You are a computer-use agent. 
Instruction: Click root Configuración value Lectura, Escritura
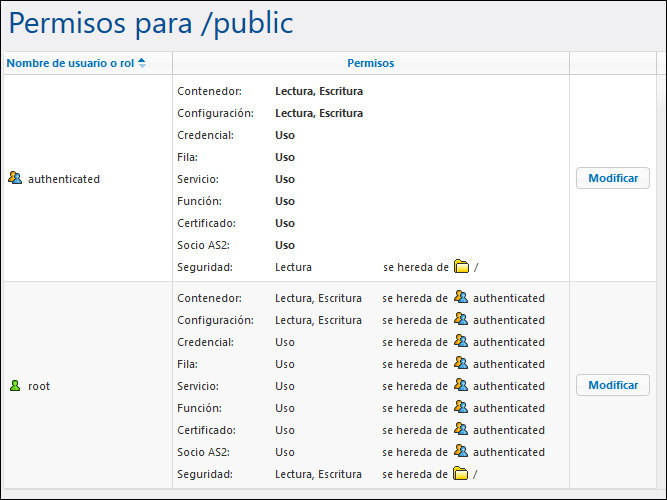tap(318, 320)
